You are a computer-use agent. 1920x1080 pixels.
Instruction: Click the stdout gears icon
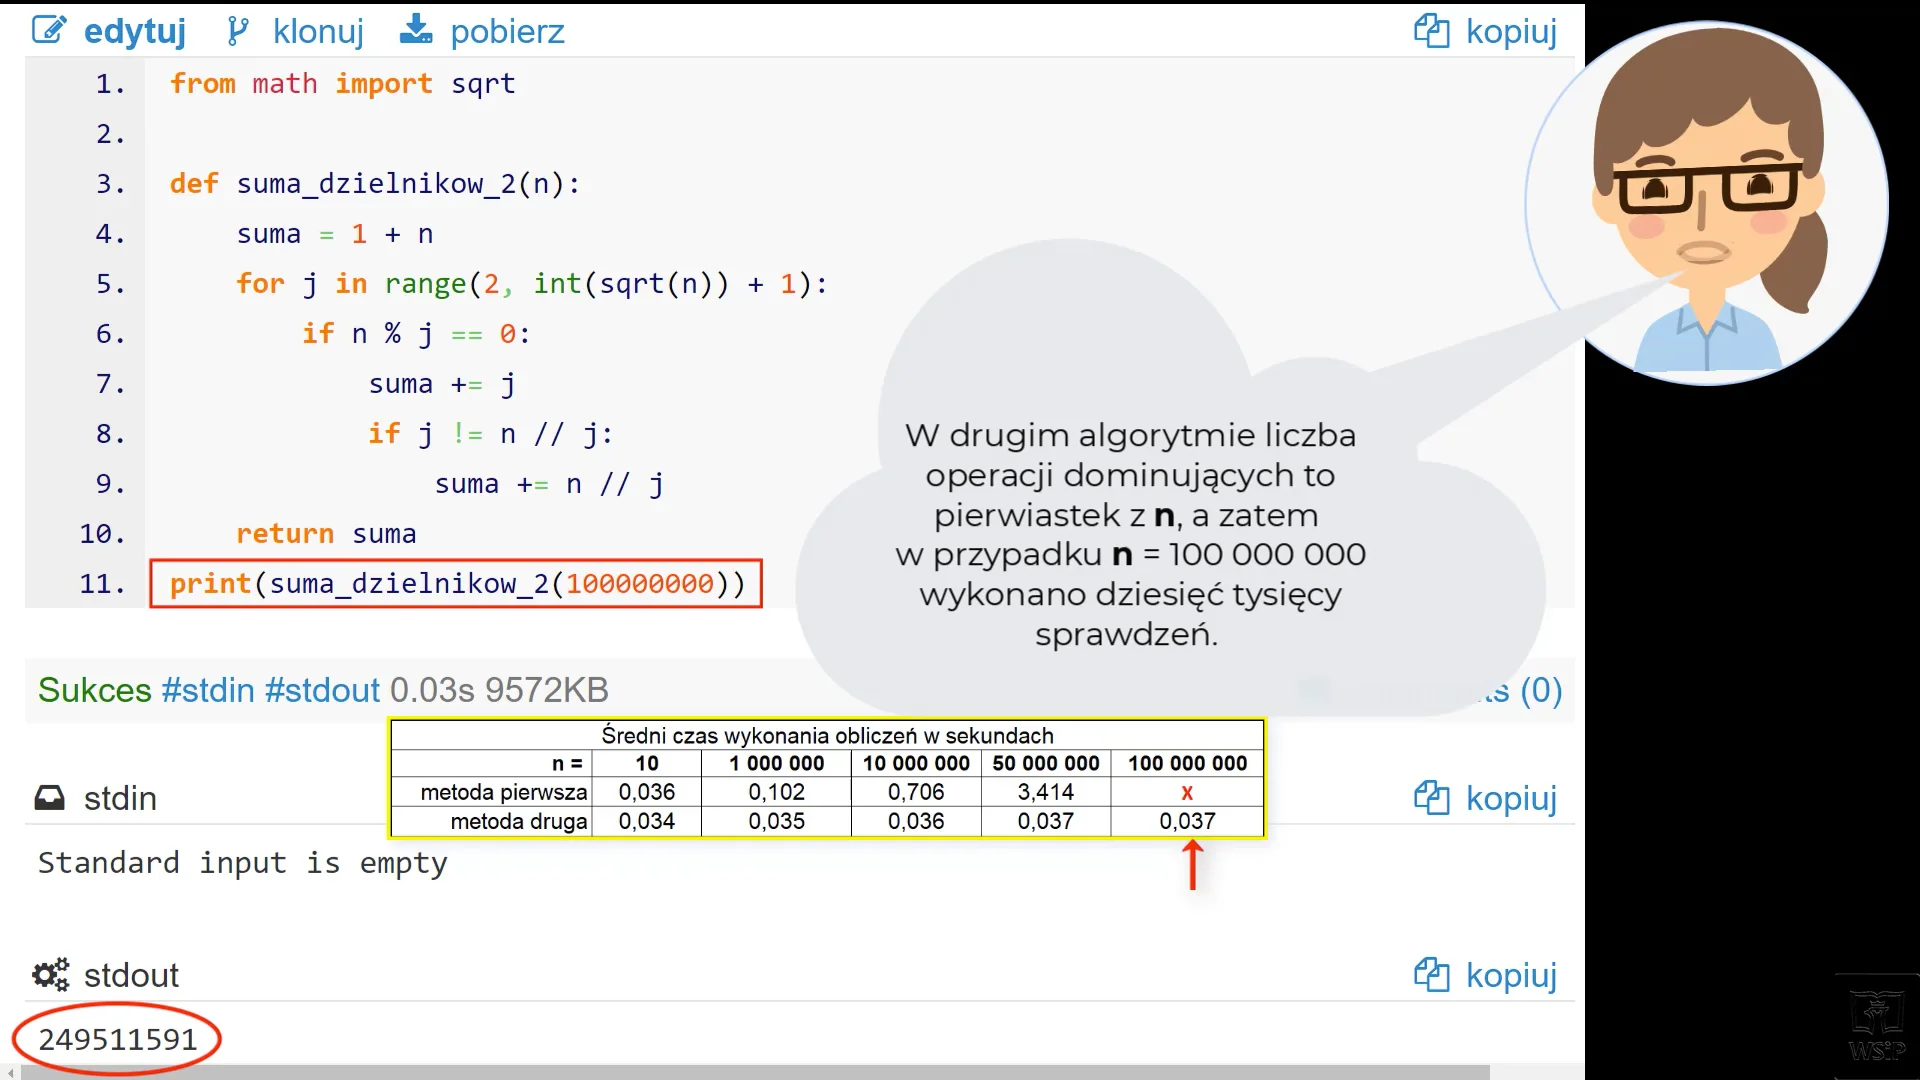(x=50, y=975)
